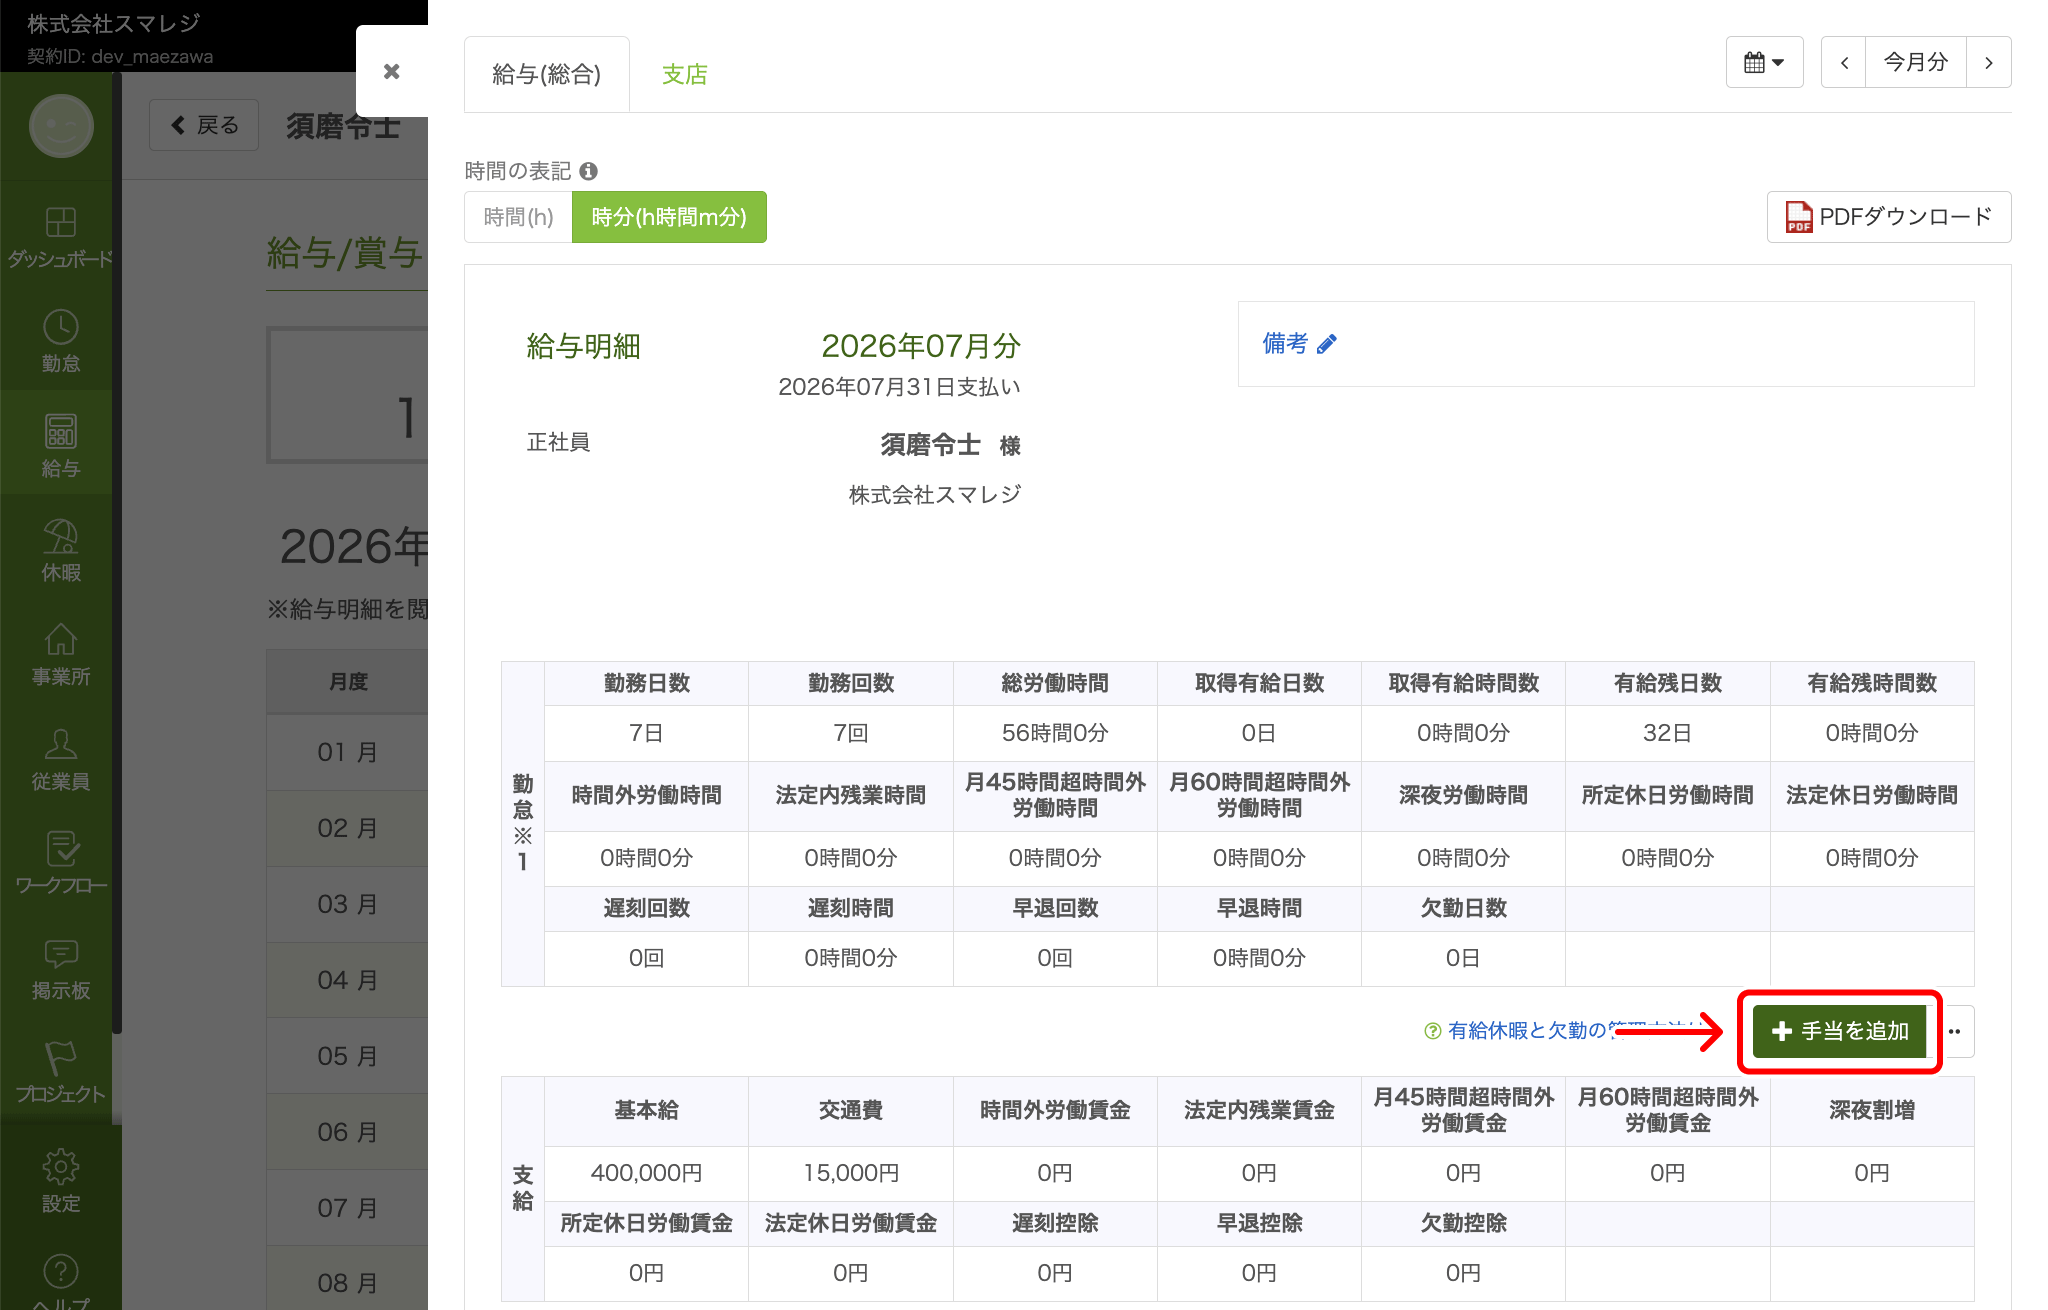Viewport: 2048px width, 1310px height.
Task: Open the calendar date picker dropdown
Action: point(1764,62)
